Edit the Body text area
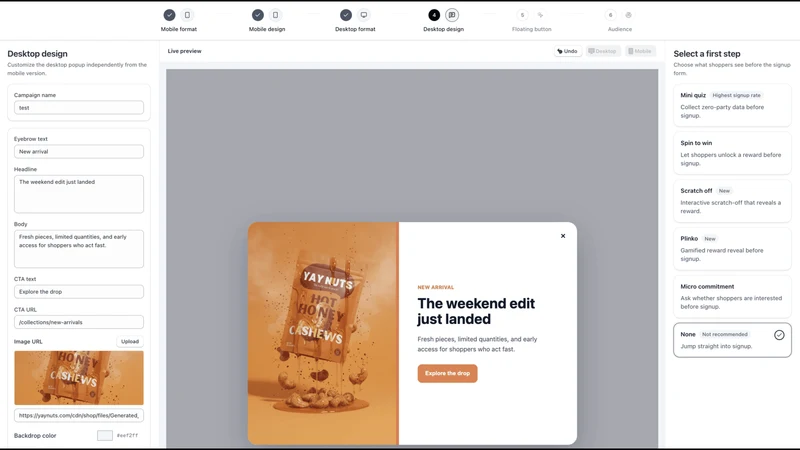The image size is (800, 450). tap(79, 249)
